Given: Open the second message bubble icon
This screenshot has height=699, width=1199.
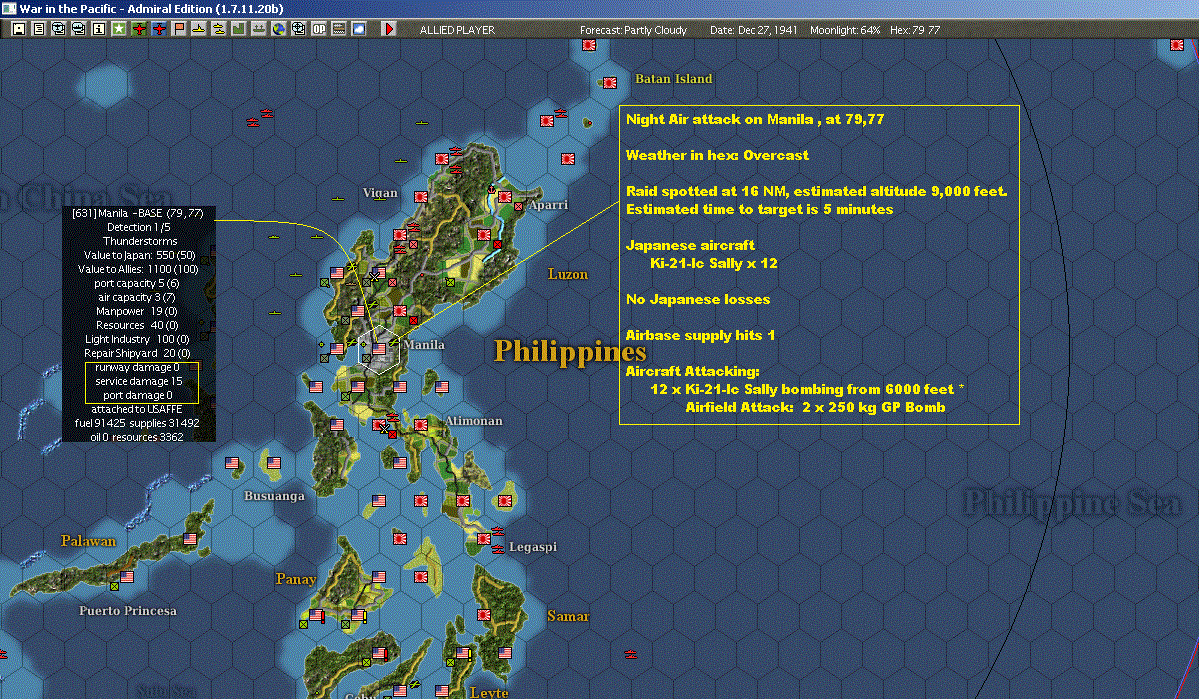Looking at the screenshot, I should point(79,29).
